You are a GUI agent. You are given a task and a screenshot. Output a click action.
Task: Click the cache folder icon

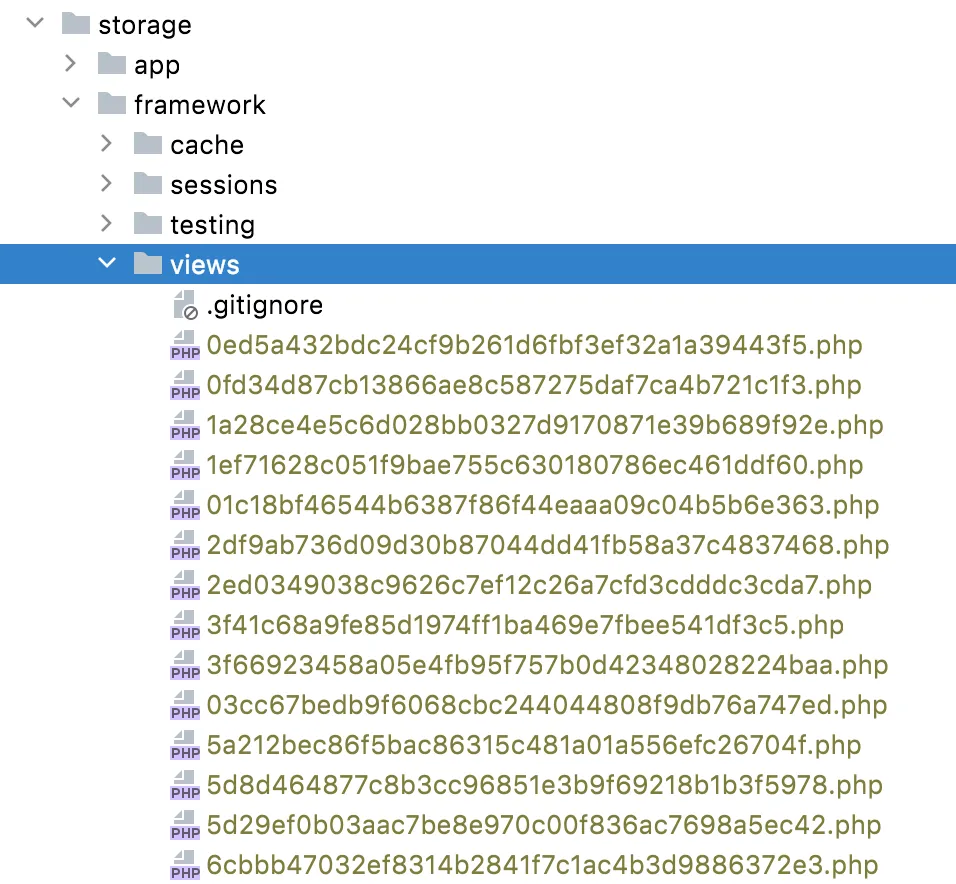point(147,144)
